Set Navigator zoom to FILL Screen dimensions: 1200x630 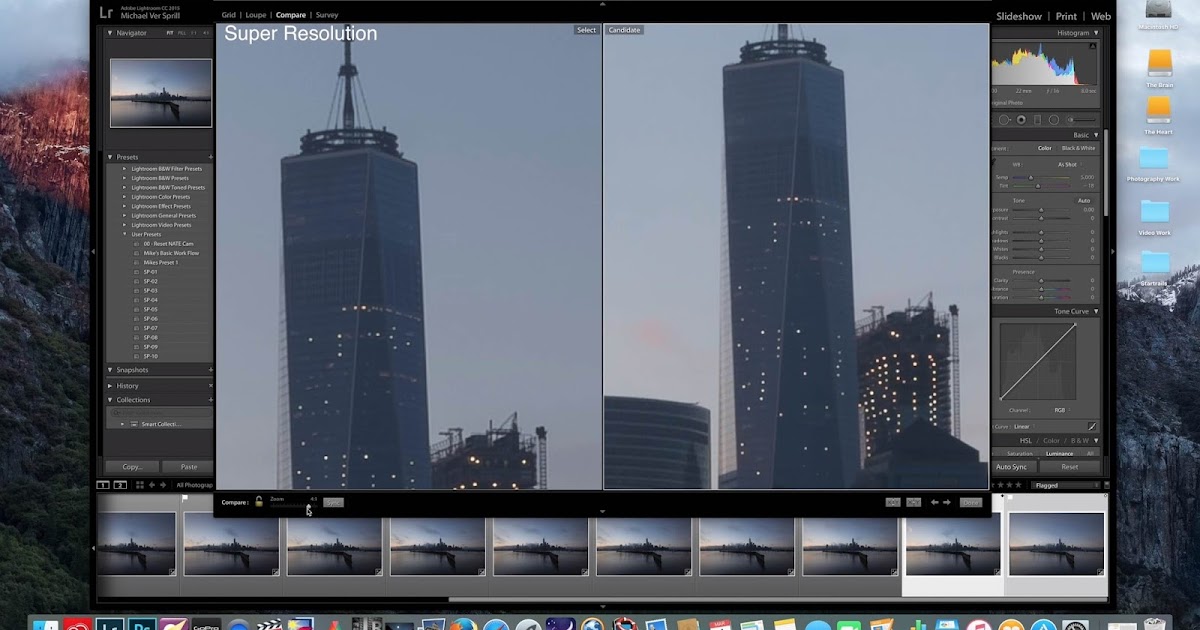click(181, 33)
